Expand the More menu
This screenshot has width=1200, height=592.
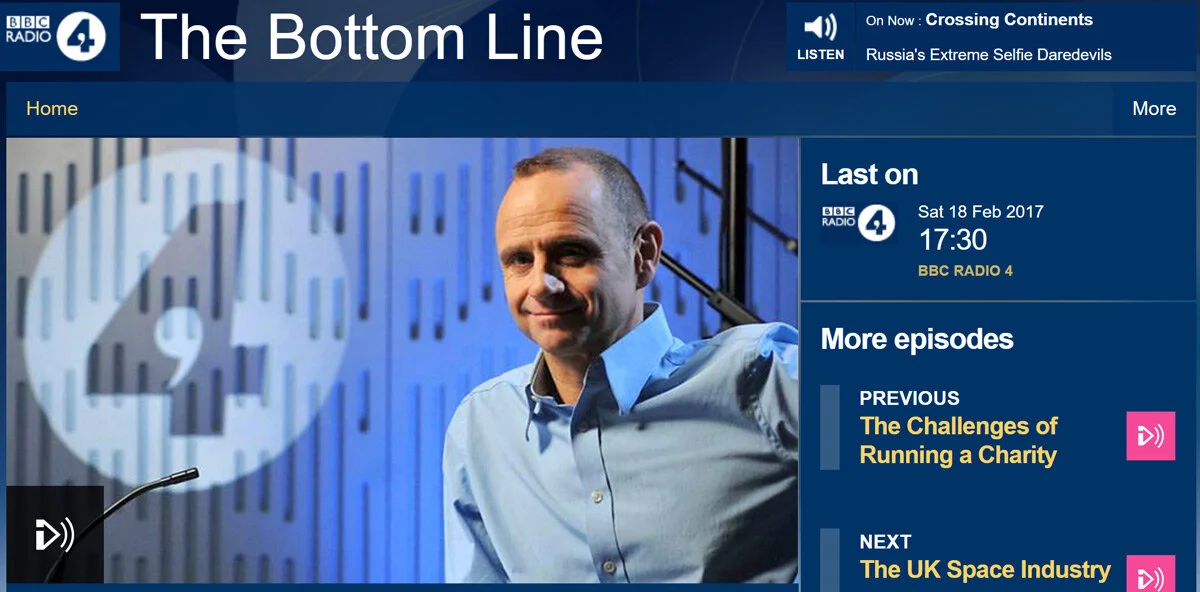[1154, 109]
